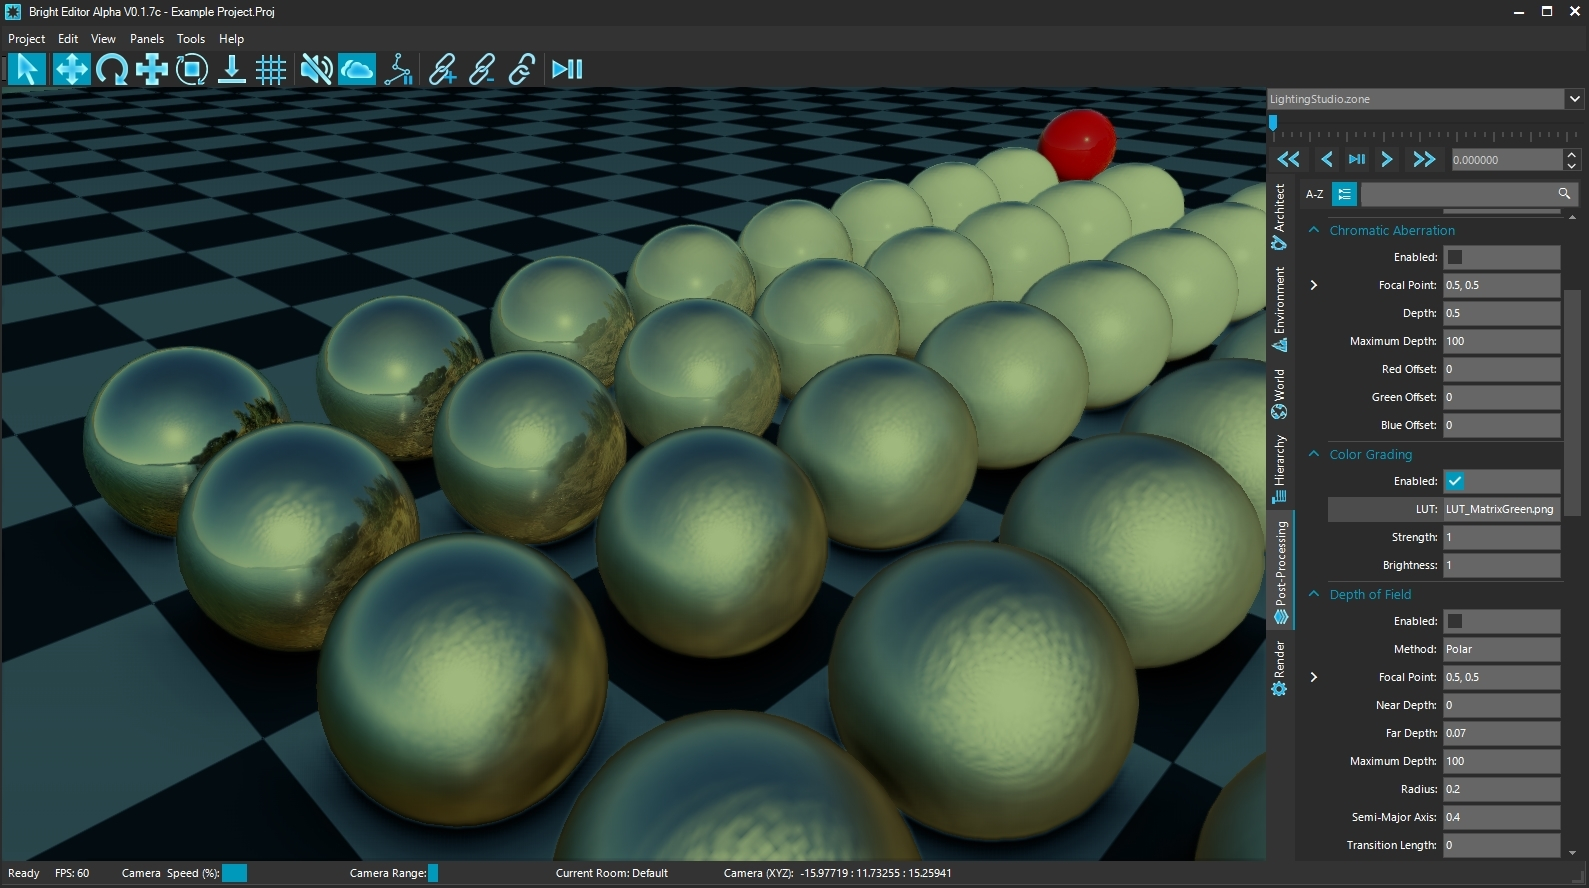Click the square-with-circular-arrows transform icon

click(191, 69)
